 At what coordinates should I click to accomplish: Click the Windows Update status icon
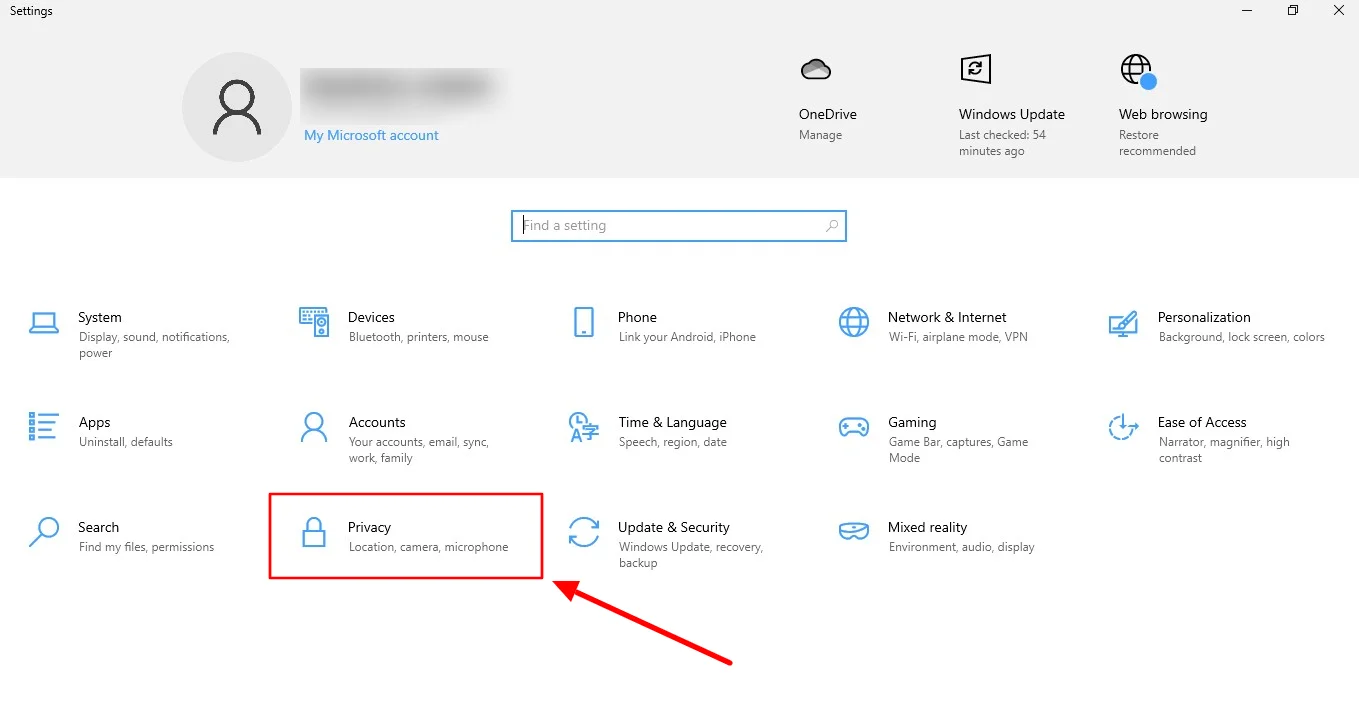click(x=975, y=69)
